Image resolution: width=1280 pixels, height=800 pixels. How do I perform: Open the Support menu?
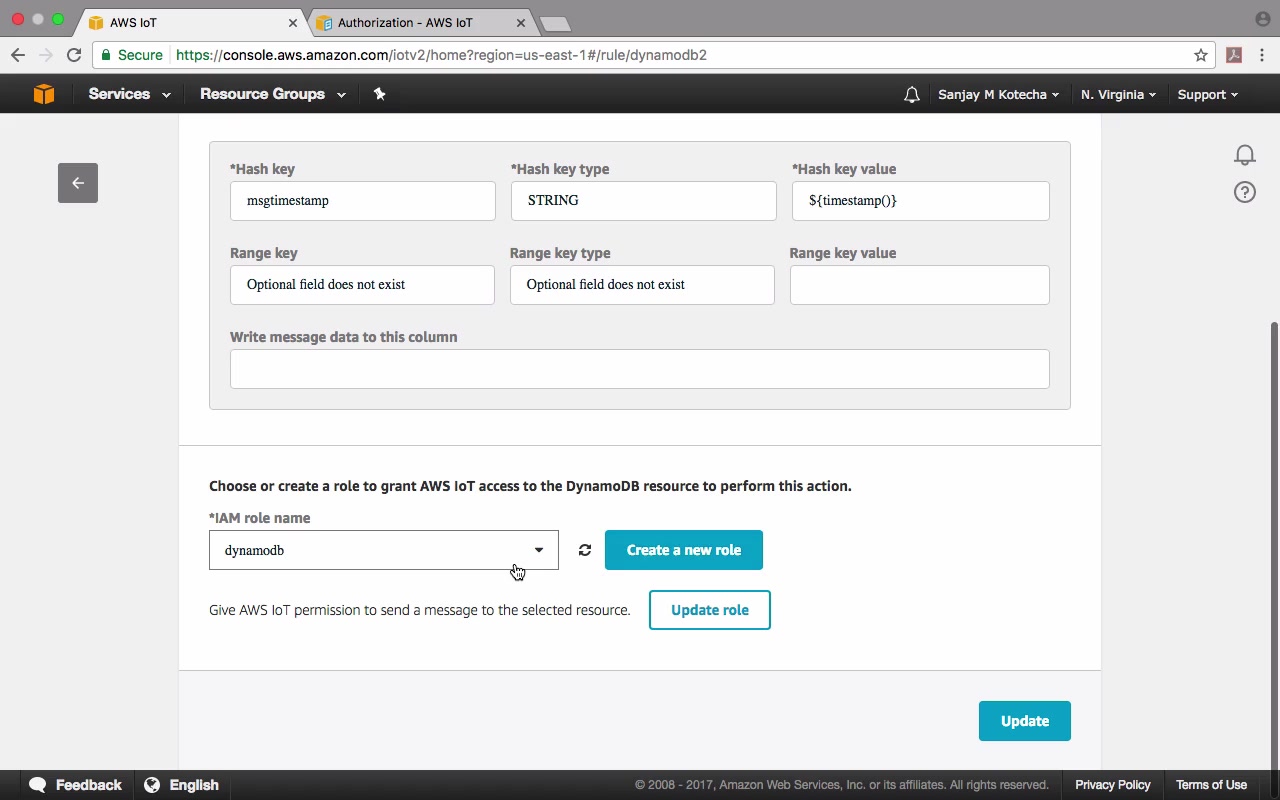tap(1207, 95)
